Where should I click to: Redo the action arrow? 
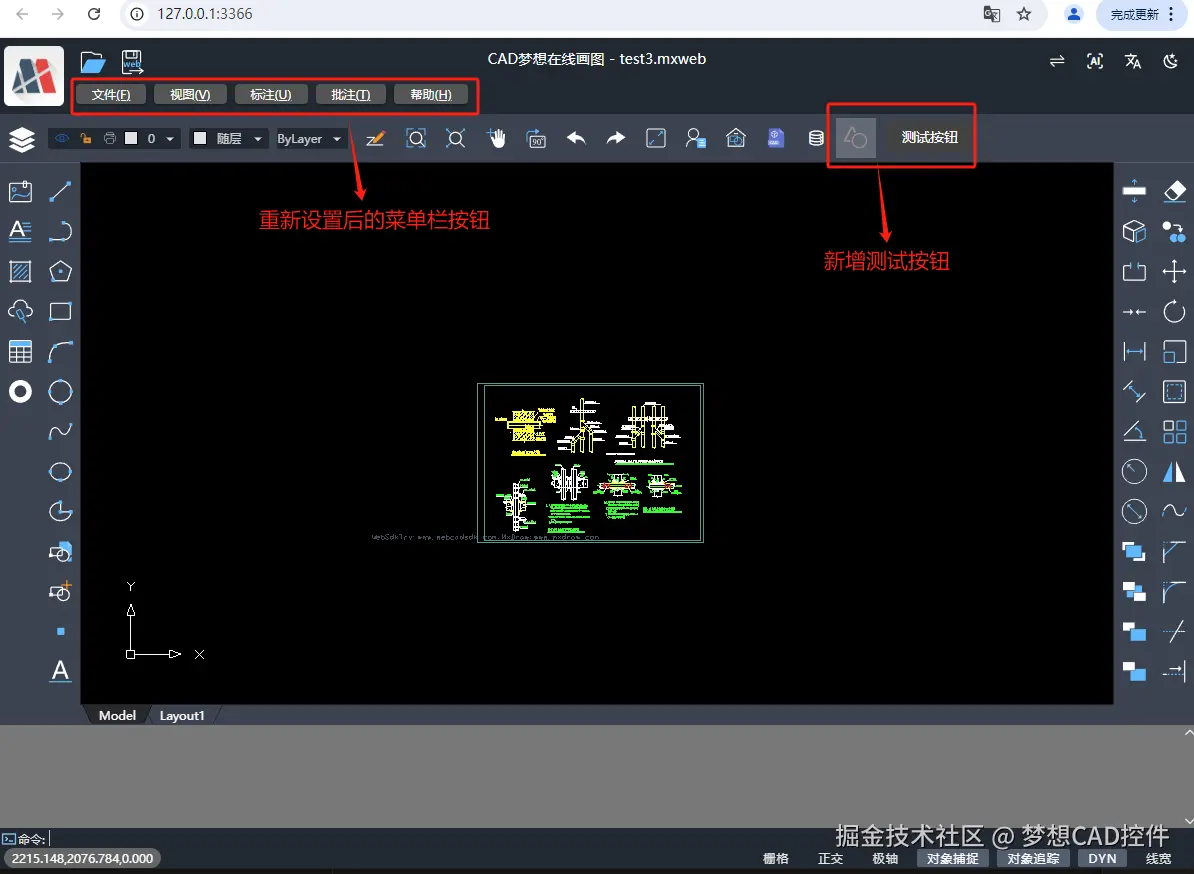(615, 138)
